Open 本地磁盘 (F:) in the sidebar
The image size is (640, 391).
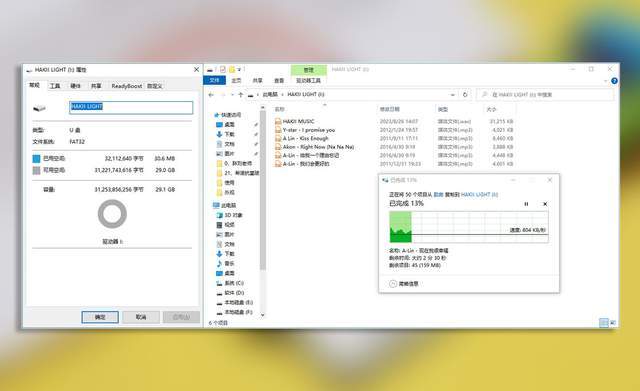point(234,312)
